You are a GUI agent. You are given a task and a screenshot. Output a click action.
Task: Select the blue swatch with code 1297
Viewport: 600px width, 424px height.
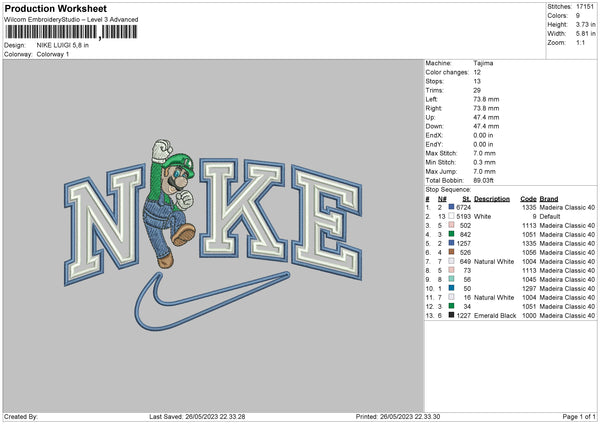(451, 288)
